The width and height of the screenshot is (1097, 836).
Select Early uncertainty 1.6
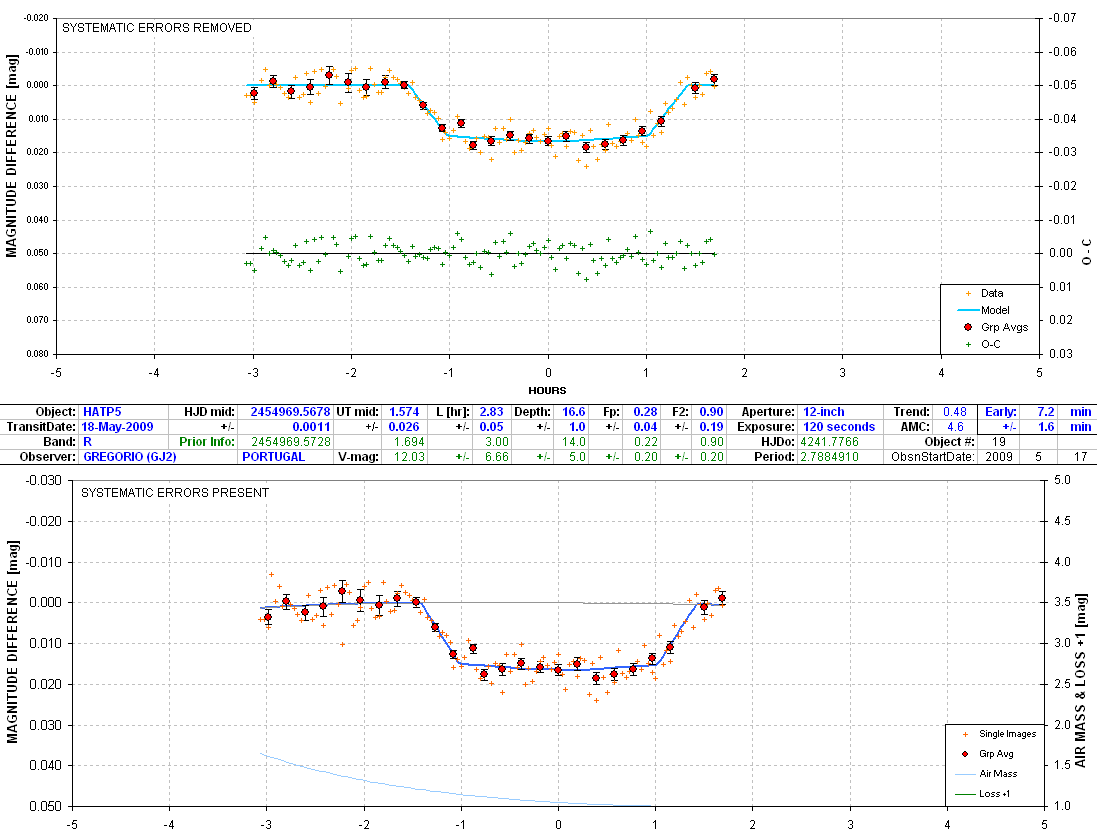tap(1045, 427)
